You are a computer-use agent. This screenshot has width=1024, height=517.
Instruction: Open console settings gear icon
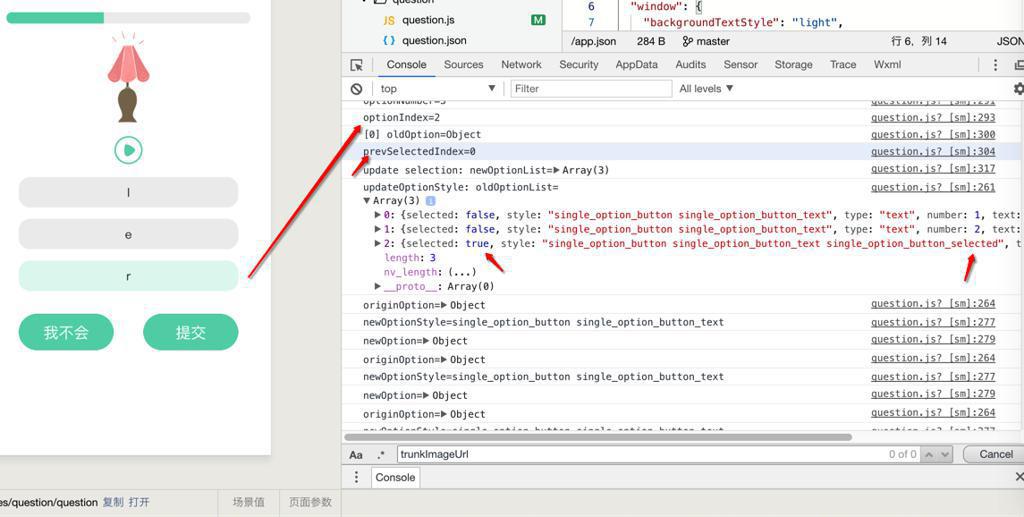tap(1018, 89)
